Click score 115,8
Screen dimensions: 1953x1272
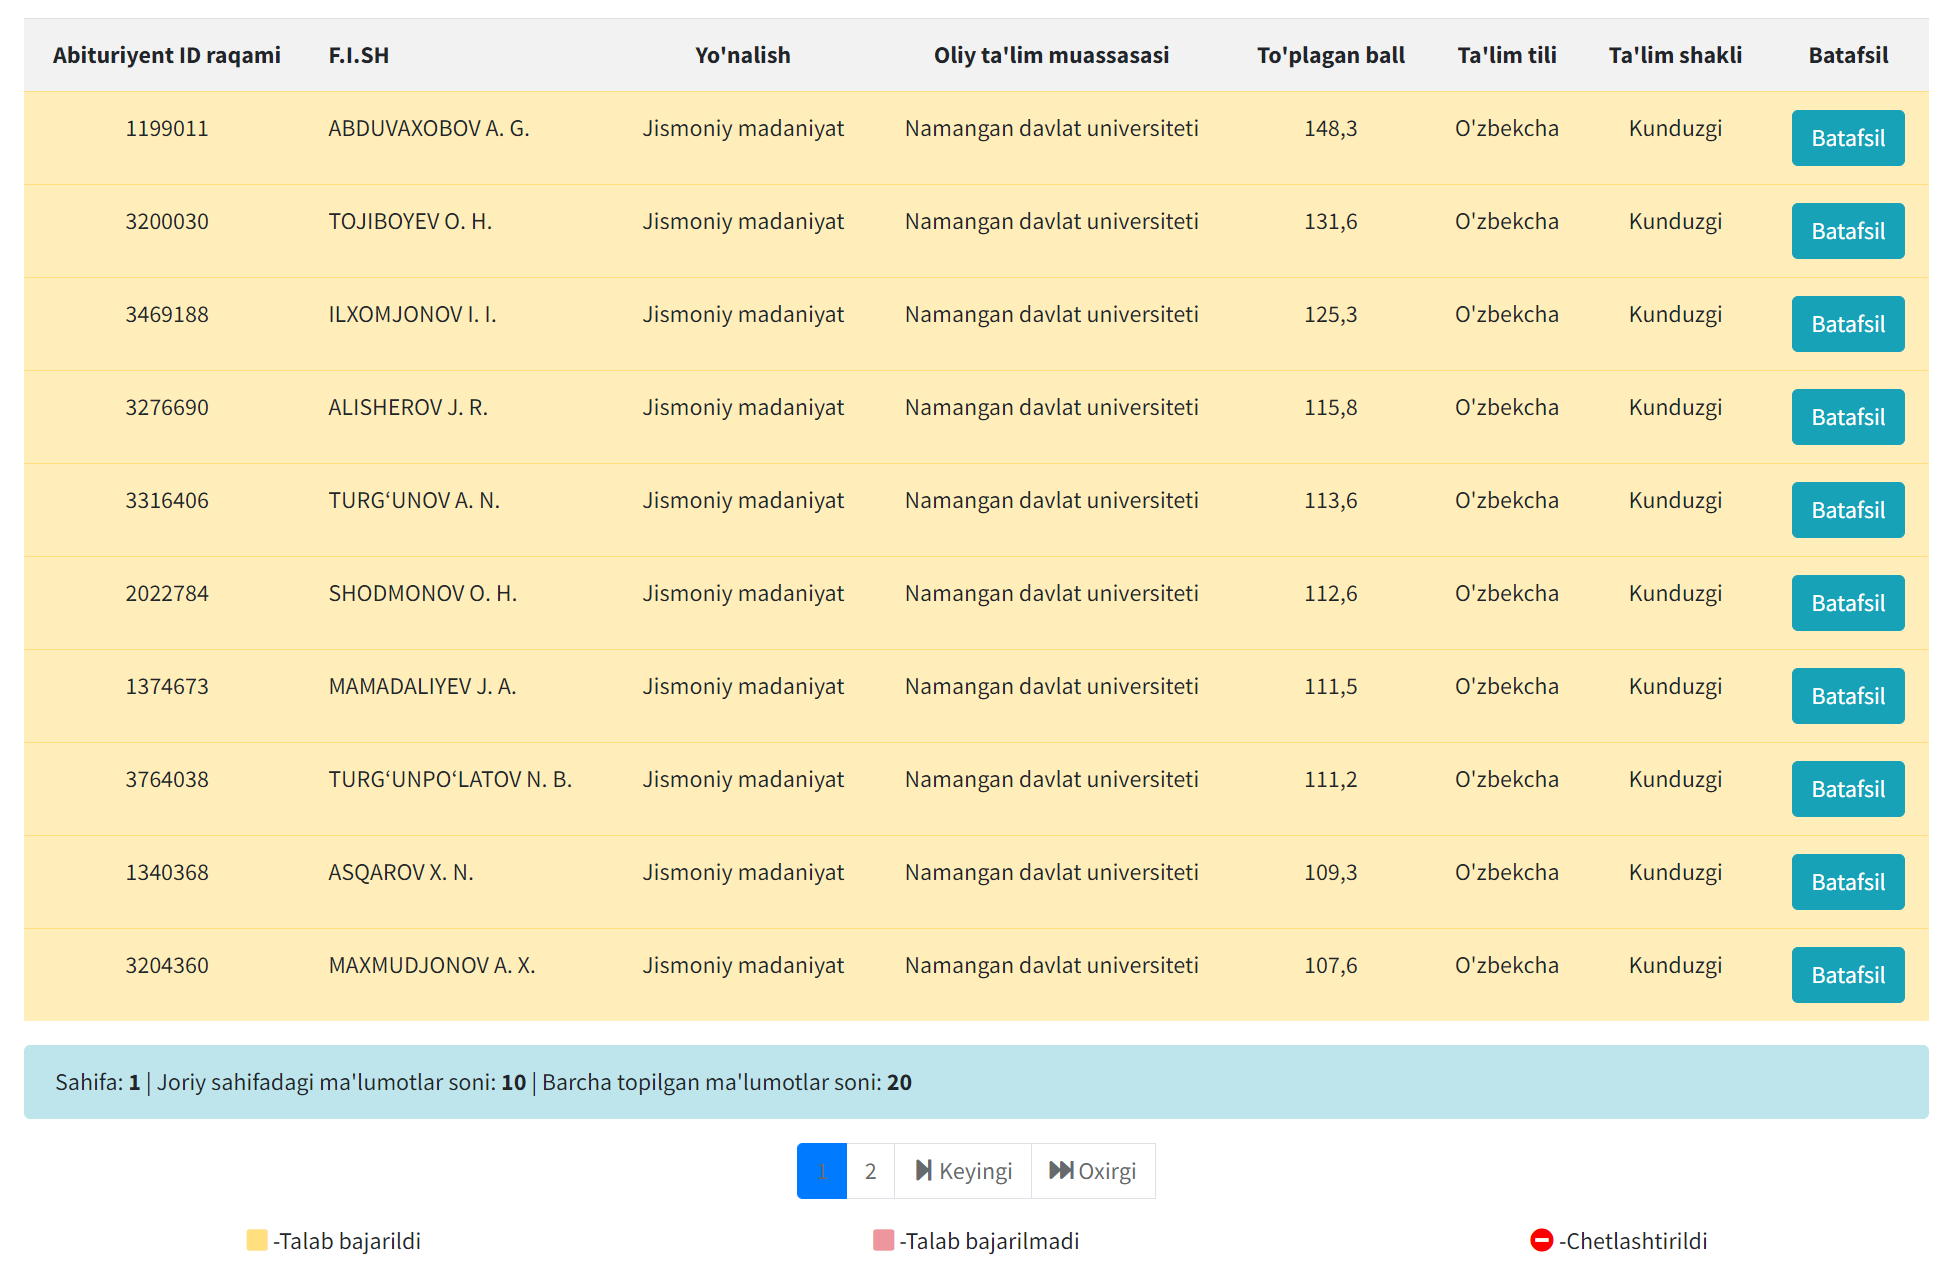point(1330,407)
